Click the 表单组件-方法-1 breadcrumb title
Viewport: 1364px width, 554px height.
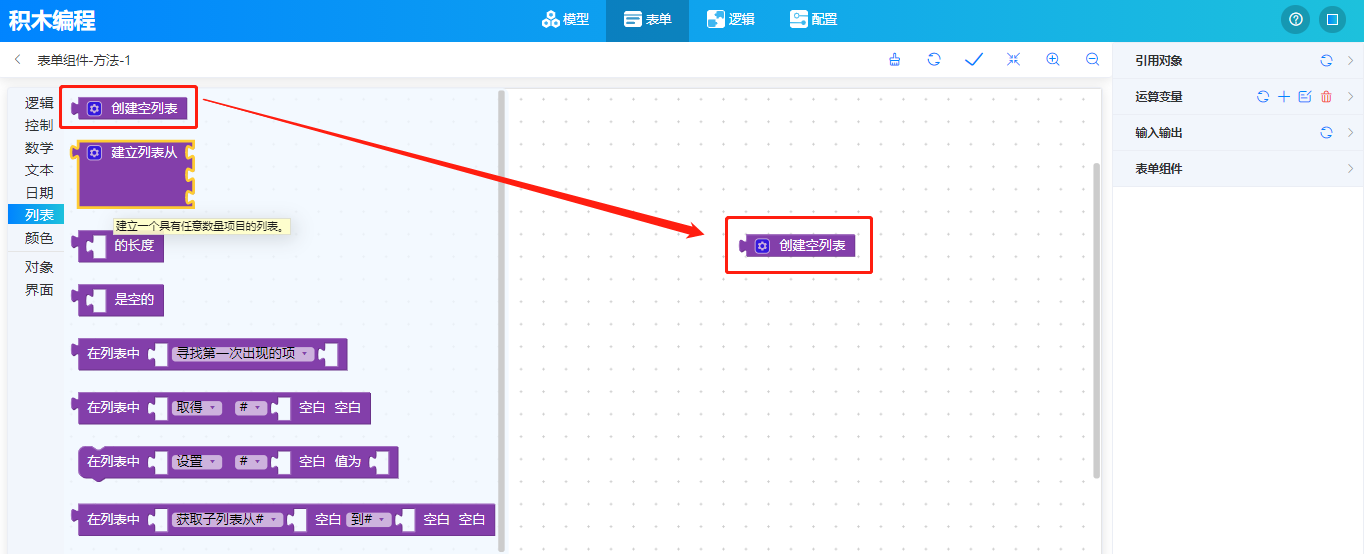pos(84,61)
